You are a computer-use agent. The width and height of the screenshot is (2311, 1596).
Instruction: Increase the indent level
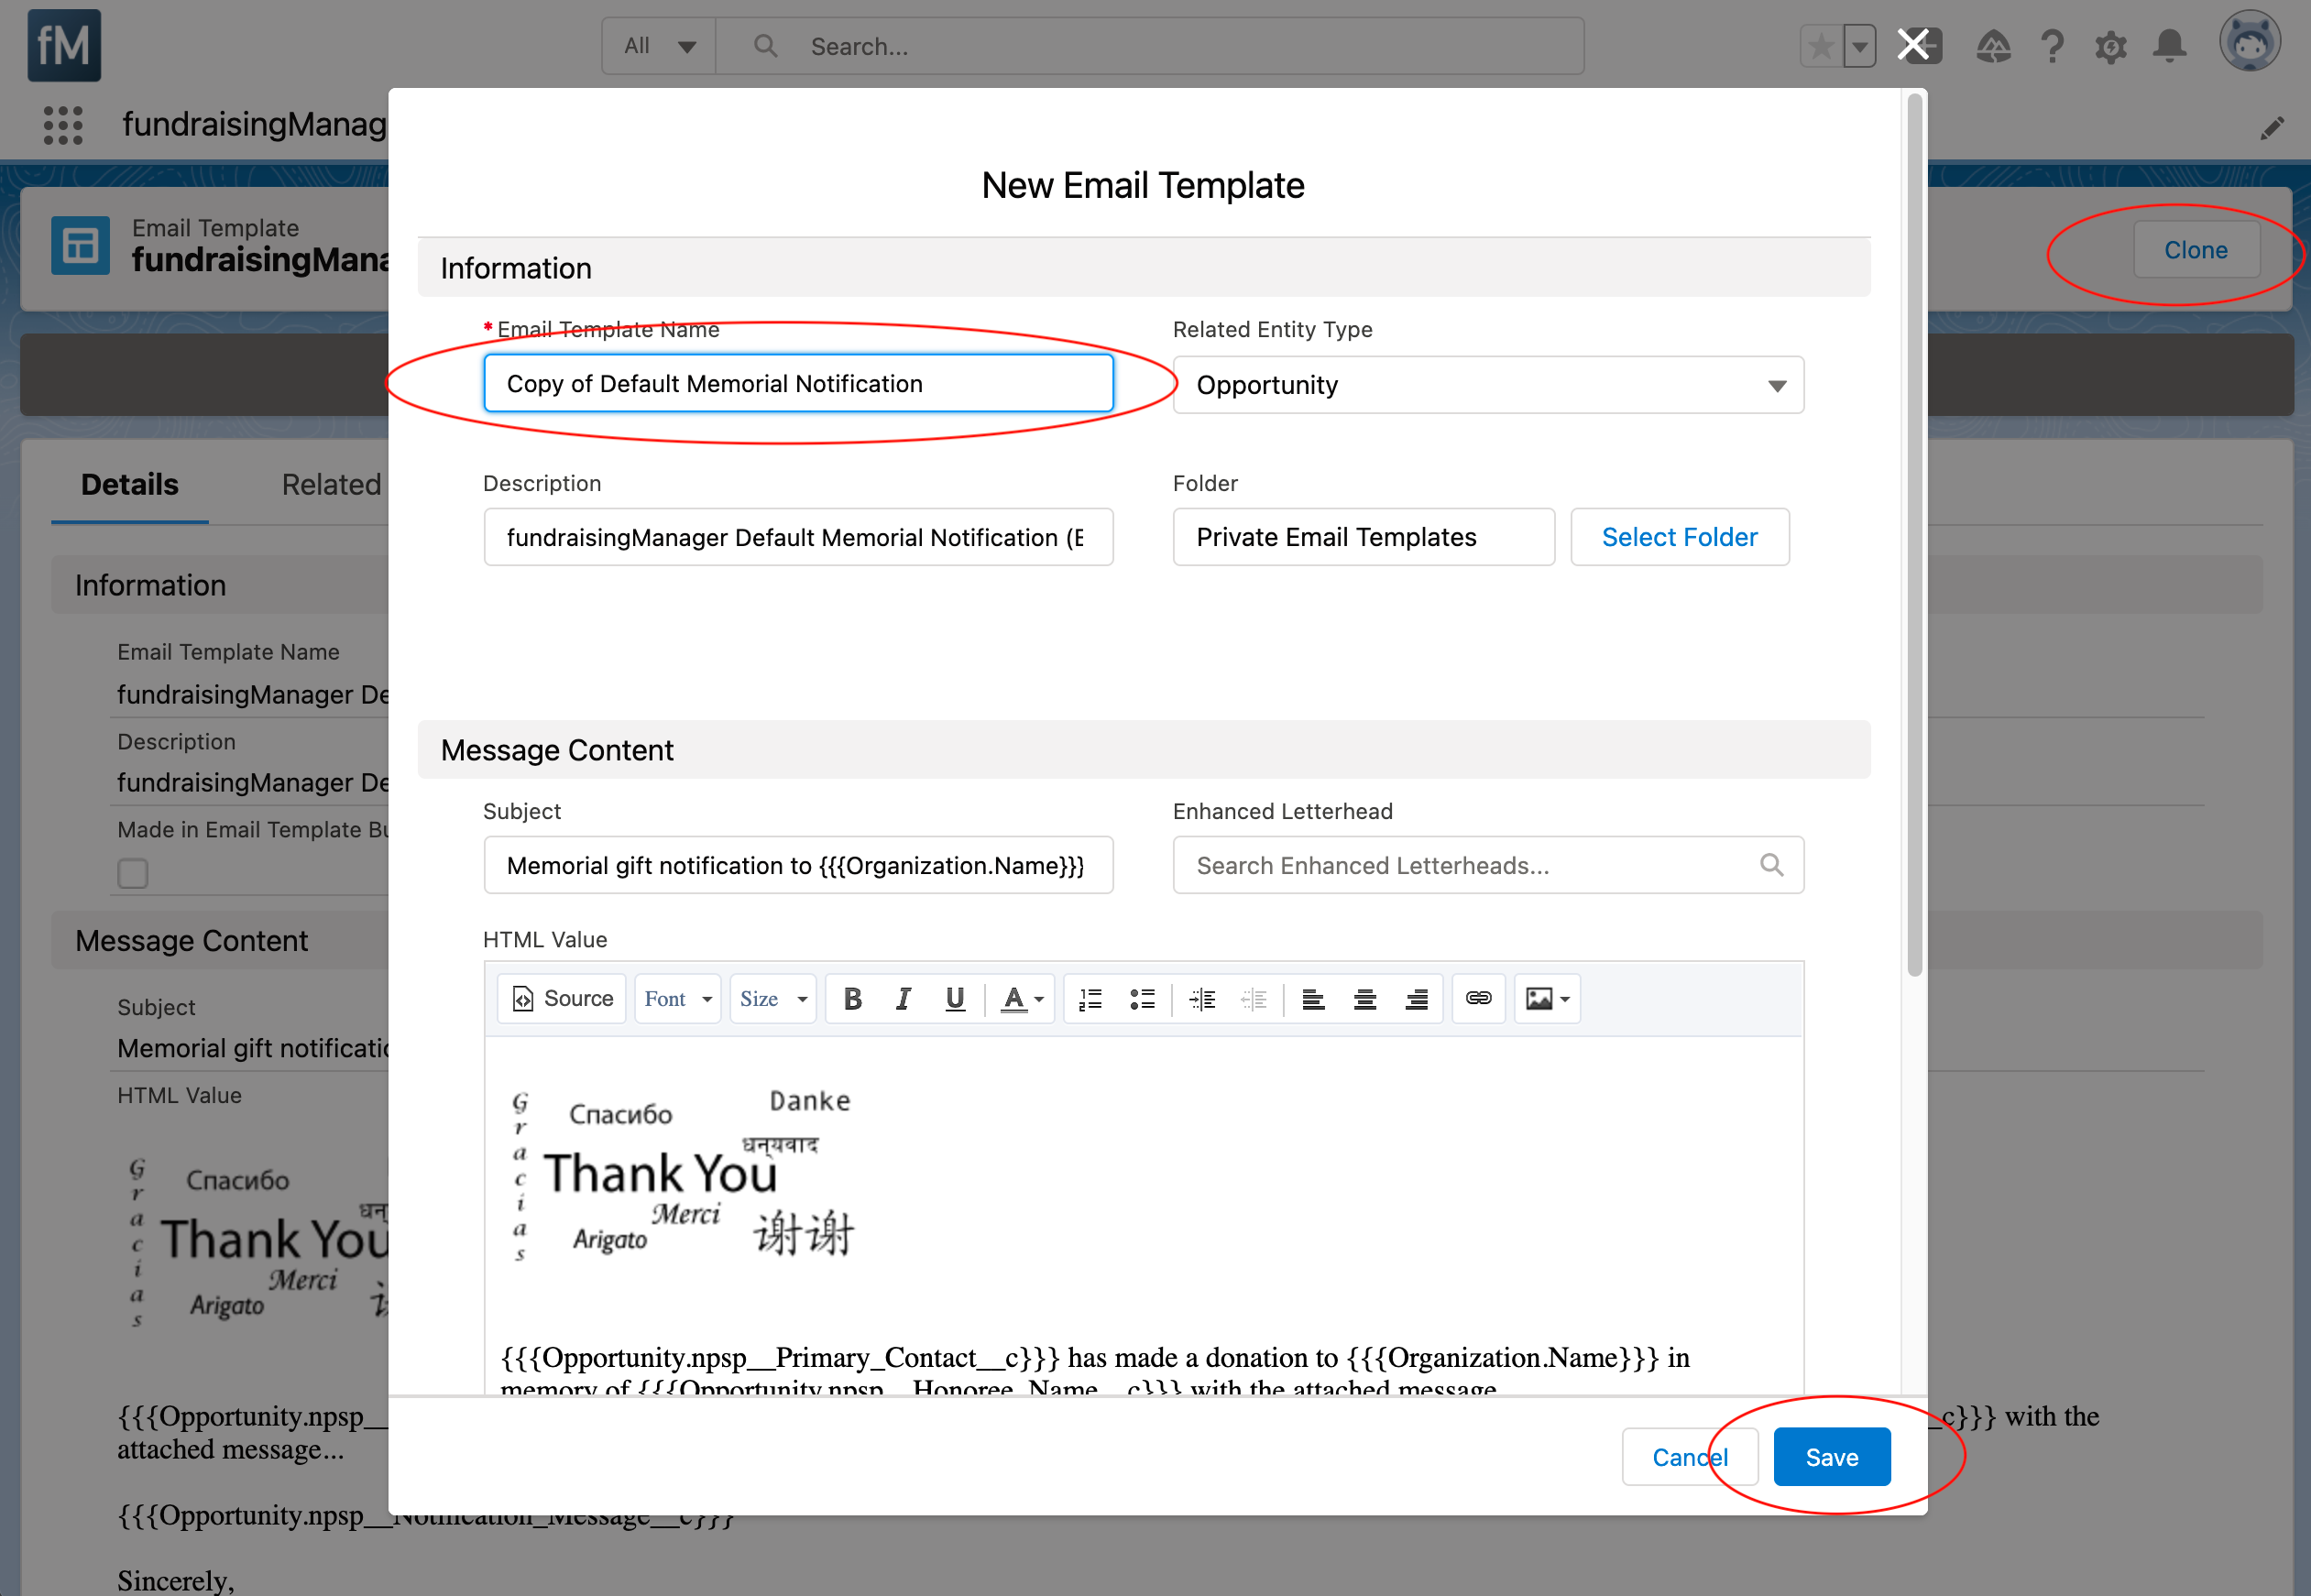1201,998
